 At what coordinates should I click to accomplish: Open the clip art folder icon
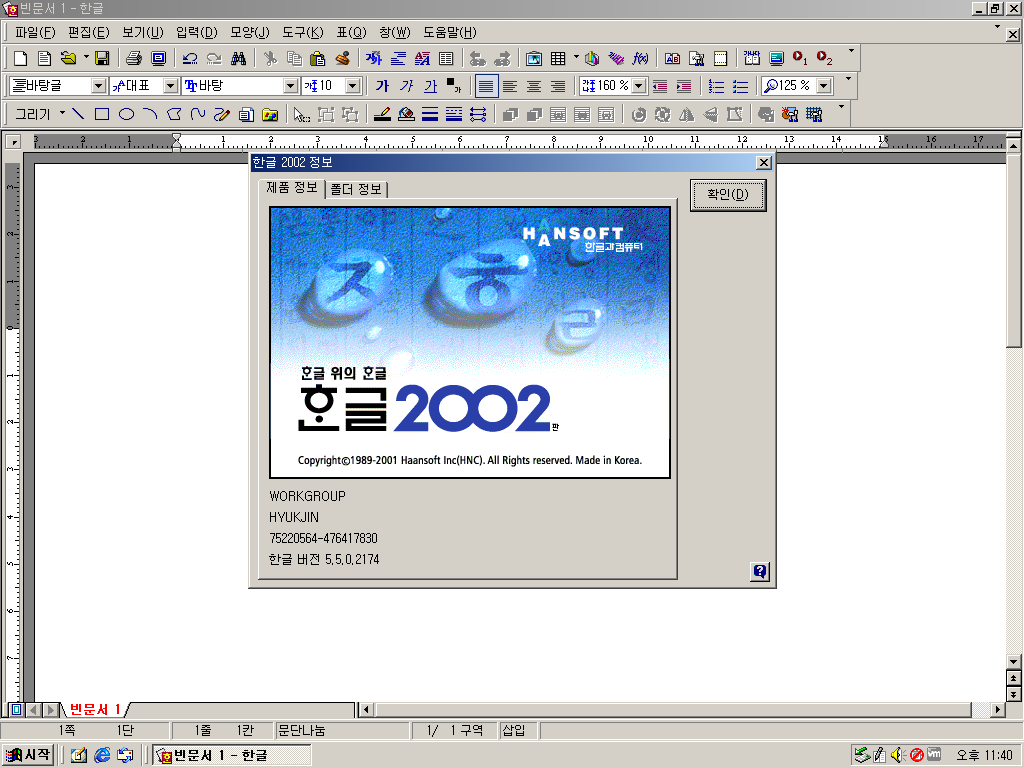pyautogui.click(x=270, y=114)
